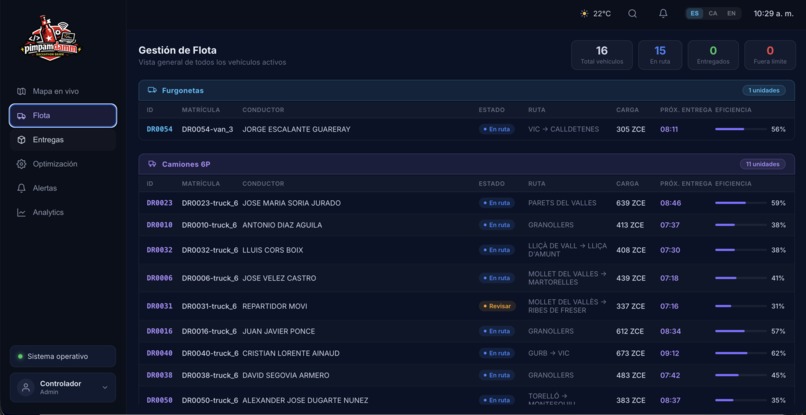
Task: Click the Gestión de Flota heading
Action: coord(177,50)
